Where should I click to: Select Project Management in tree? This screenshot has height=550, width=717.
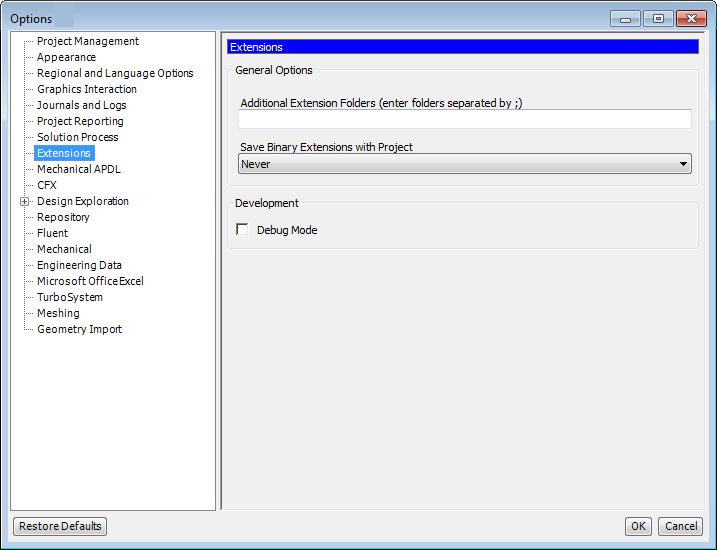point(88,41)
